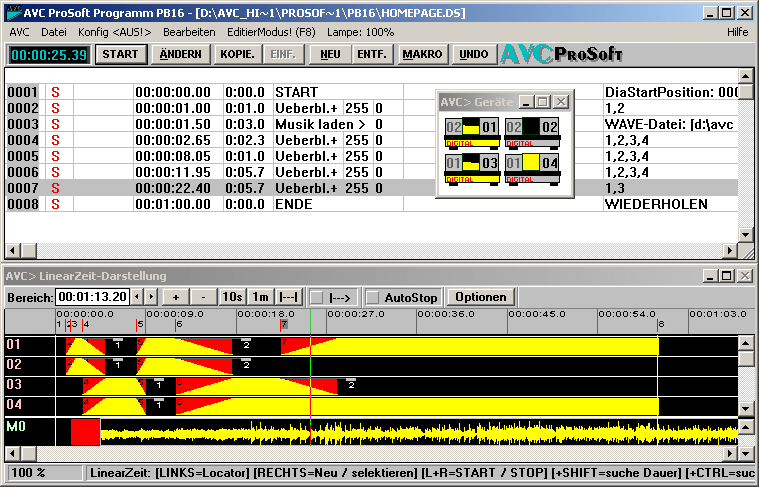The width and height of the screenshot is (759, 487).
Task: Click track 03 label in timeline
Action: (x=14, y=384)
